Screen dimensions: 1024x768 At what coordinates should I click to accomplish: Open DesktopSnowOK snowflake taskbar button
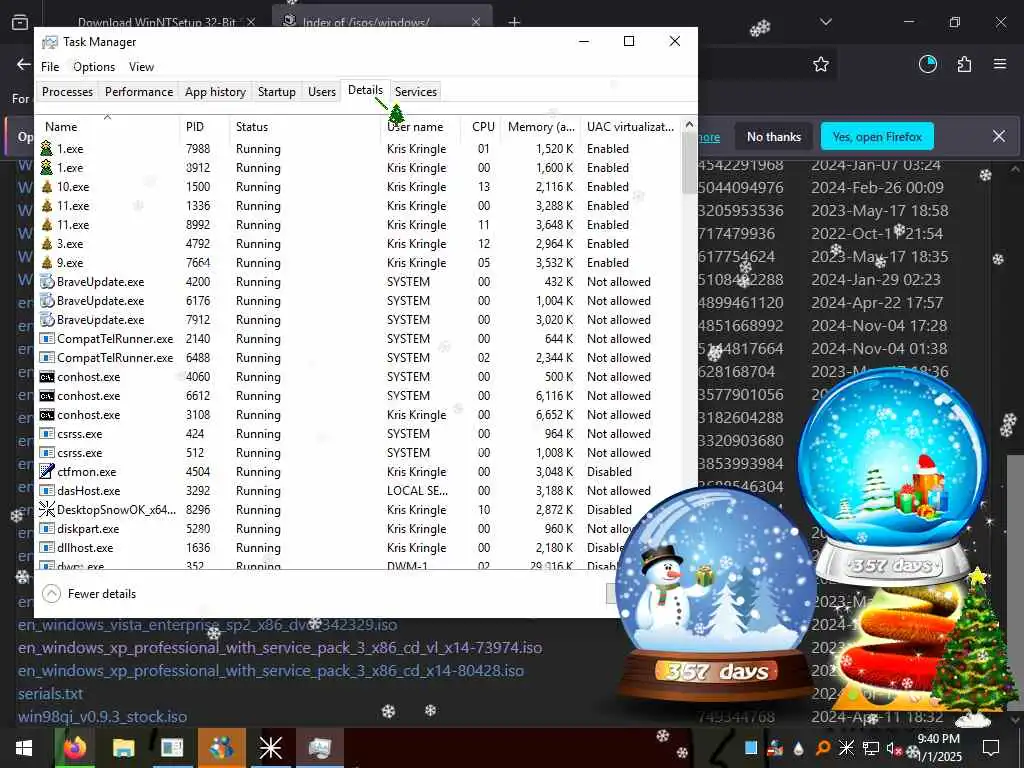pyautogui.click(x=270, y=748)
